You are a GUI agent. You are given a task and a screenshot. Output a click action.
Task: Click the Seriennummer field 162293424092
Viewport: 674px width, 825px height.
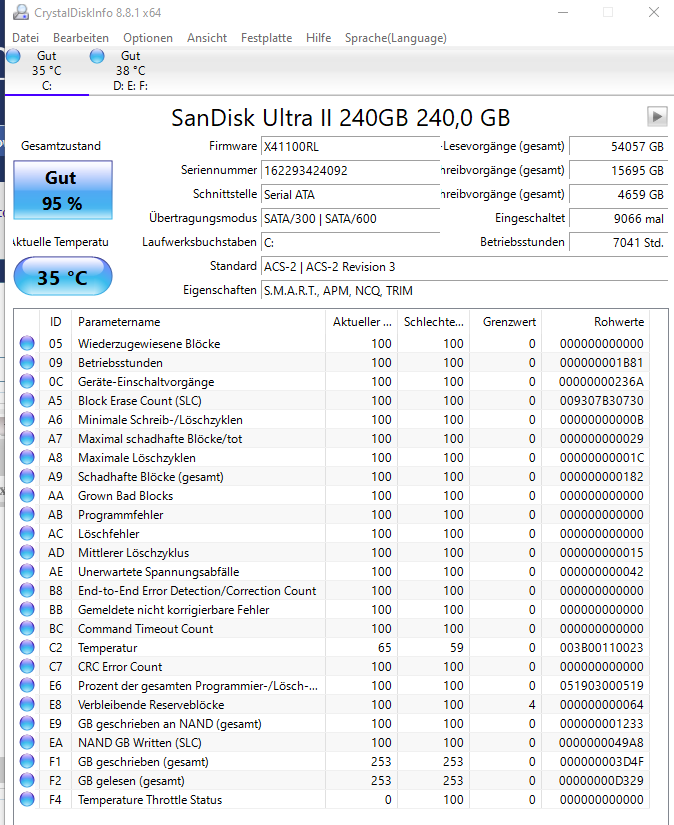click(350, 170)
